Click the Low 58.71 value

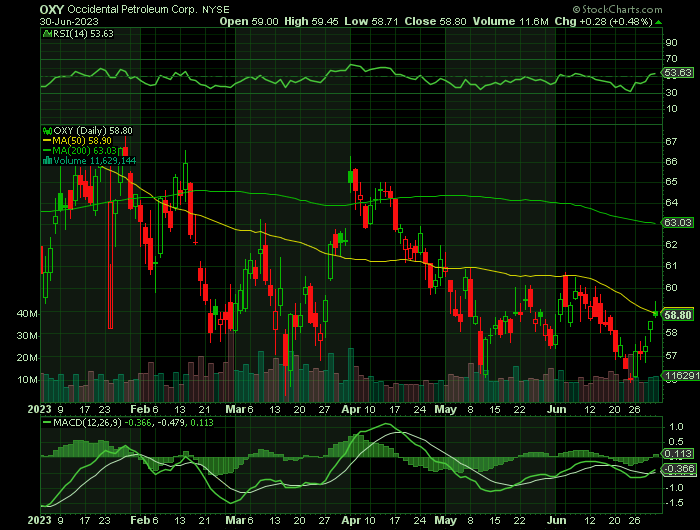(371, 21)
